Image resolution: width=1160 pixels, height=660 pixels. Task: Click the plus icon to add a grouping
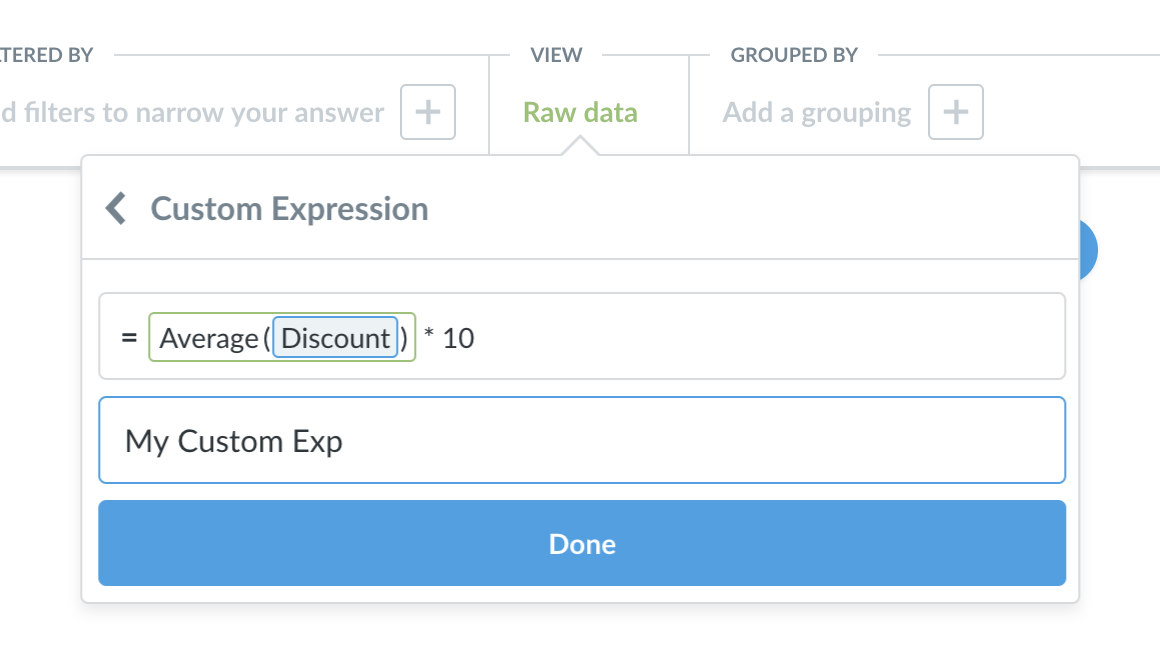click(x=956, y=112)
